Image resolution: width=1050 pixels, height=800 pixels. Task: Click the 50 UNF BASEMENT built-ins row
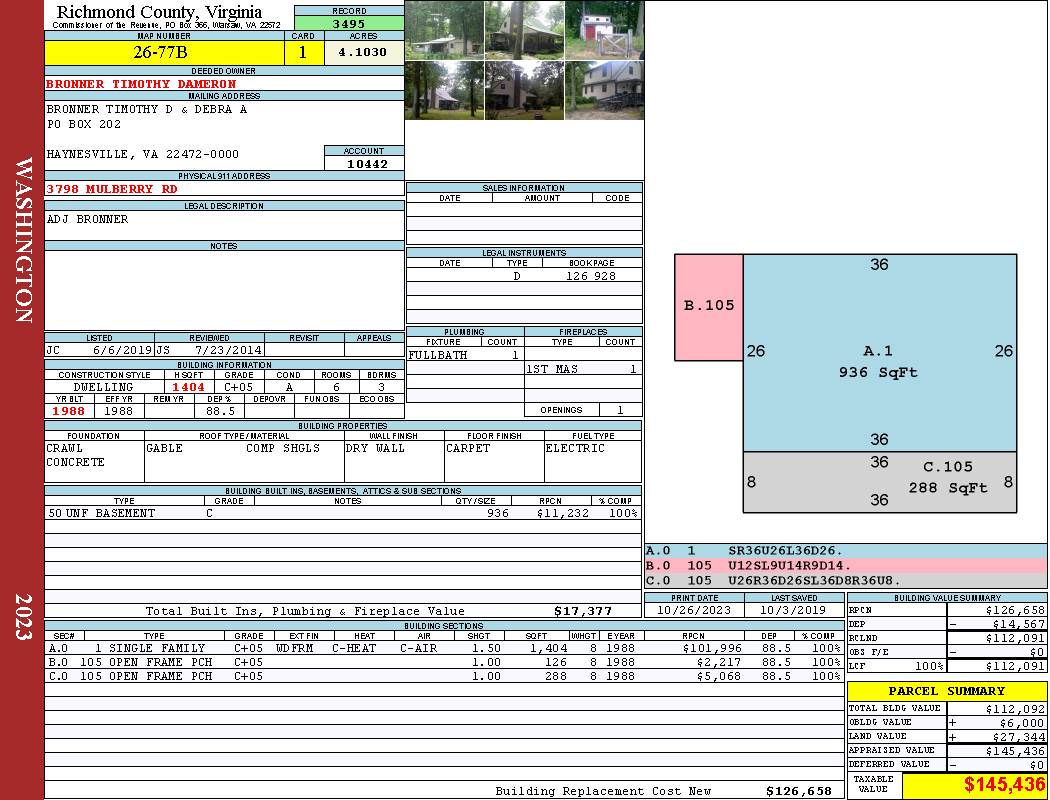(342, 513)
